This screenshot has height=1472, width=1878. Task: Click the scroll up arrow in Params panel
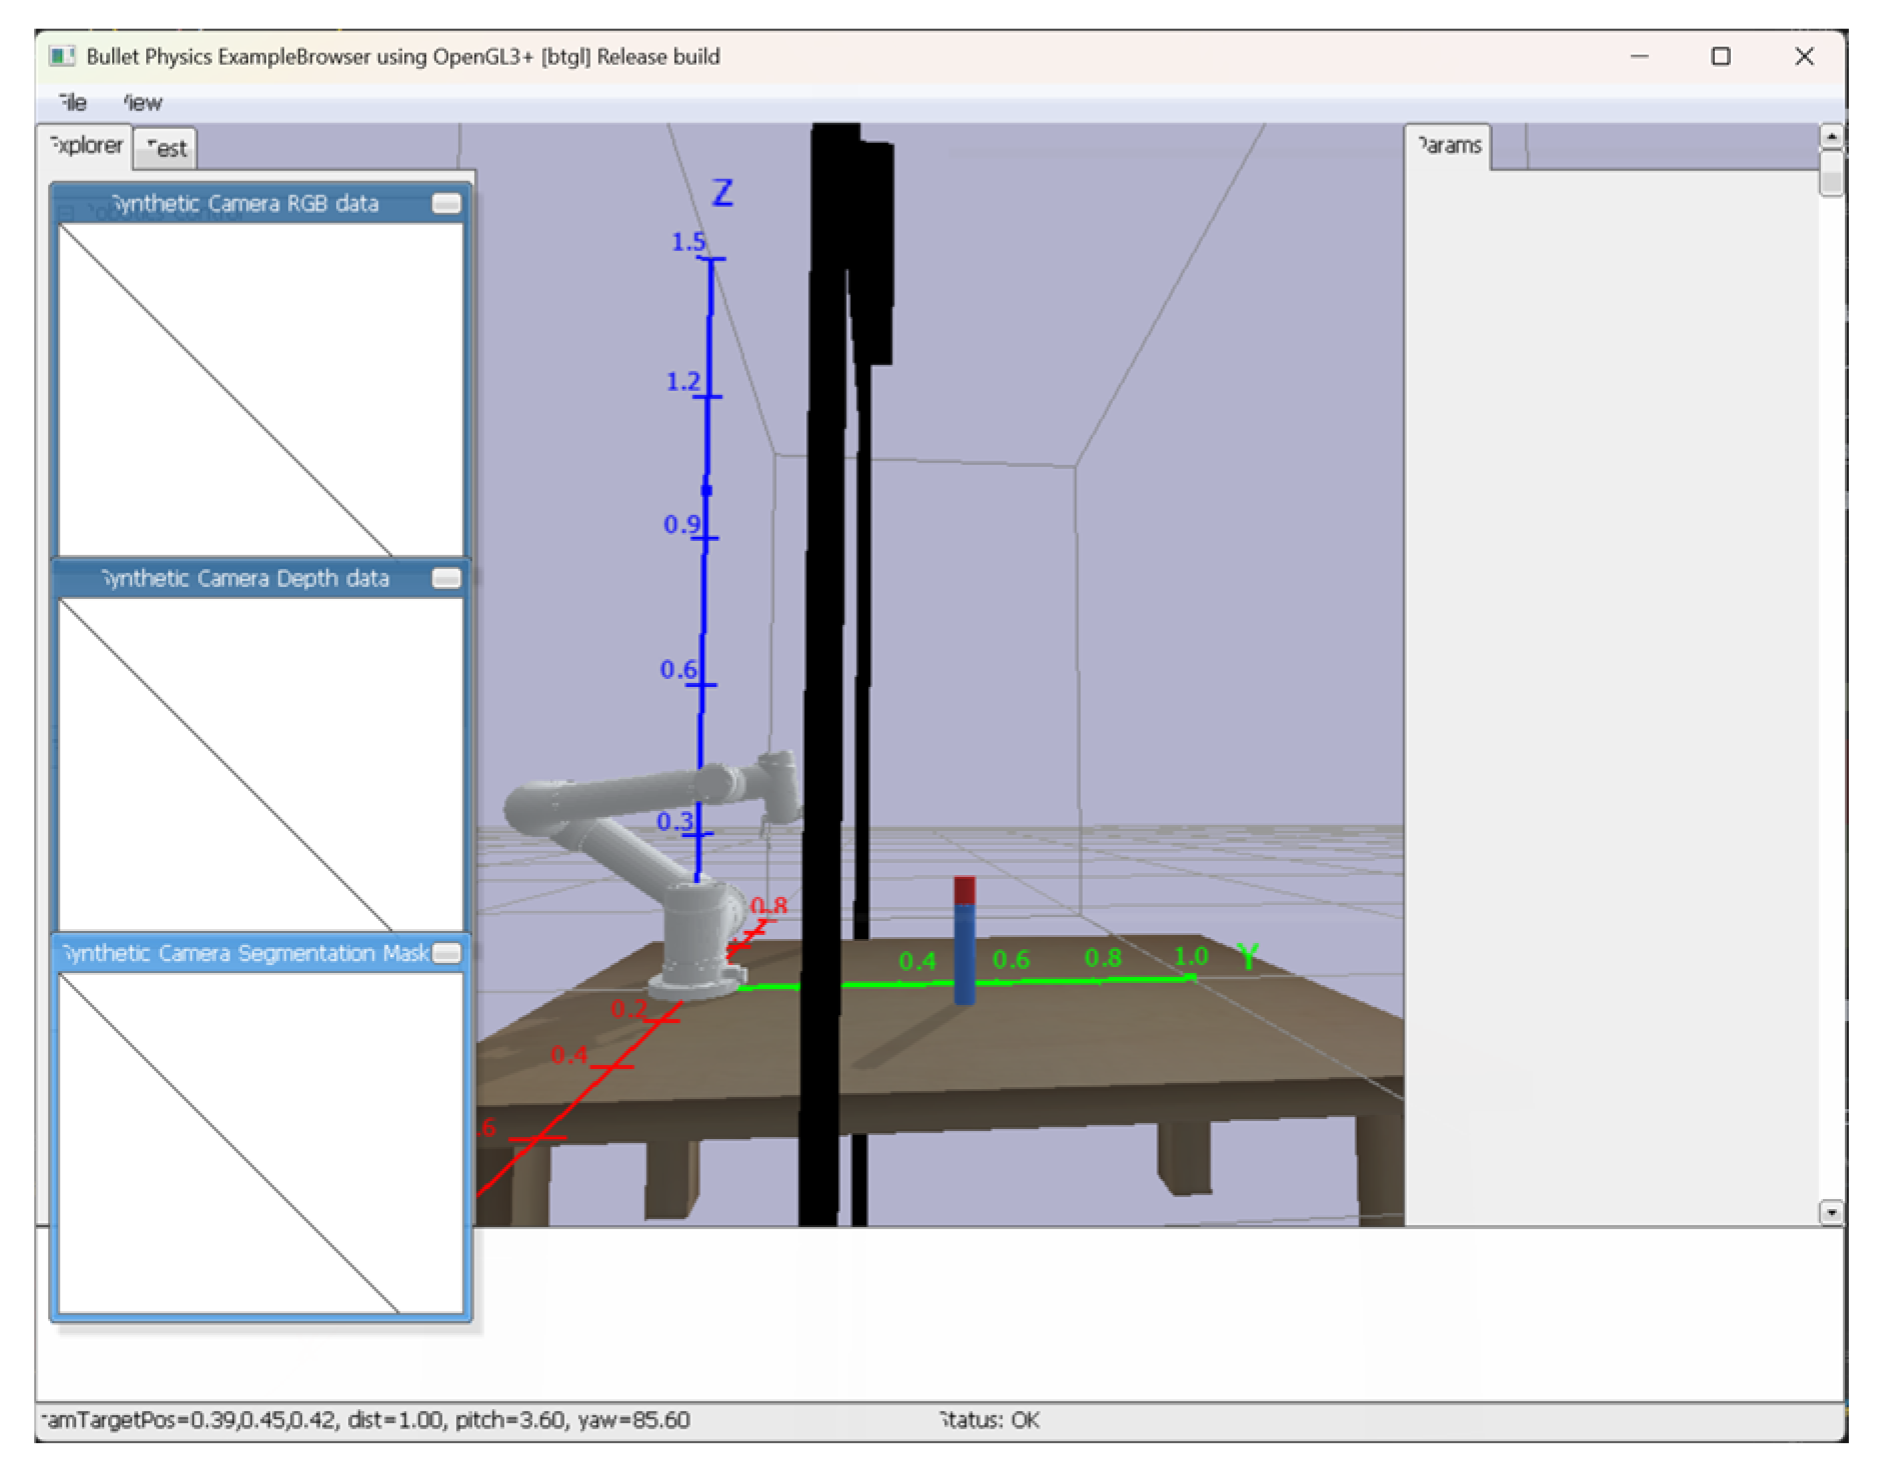click(1830, 136)
